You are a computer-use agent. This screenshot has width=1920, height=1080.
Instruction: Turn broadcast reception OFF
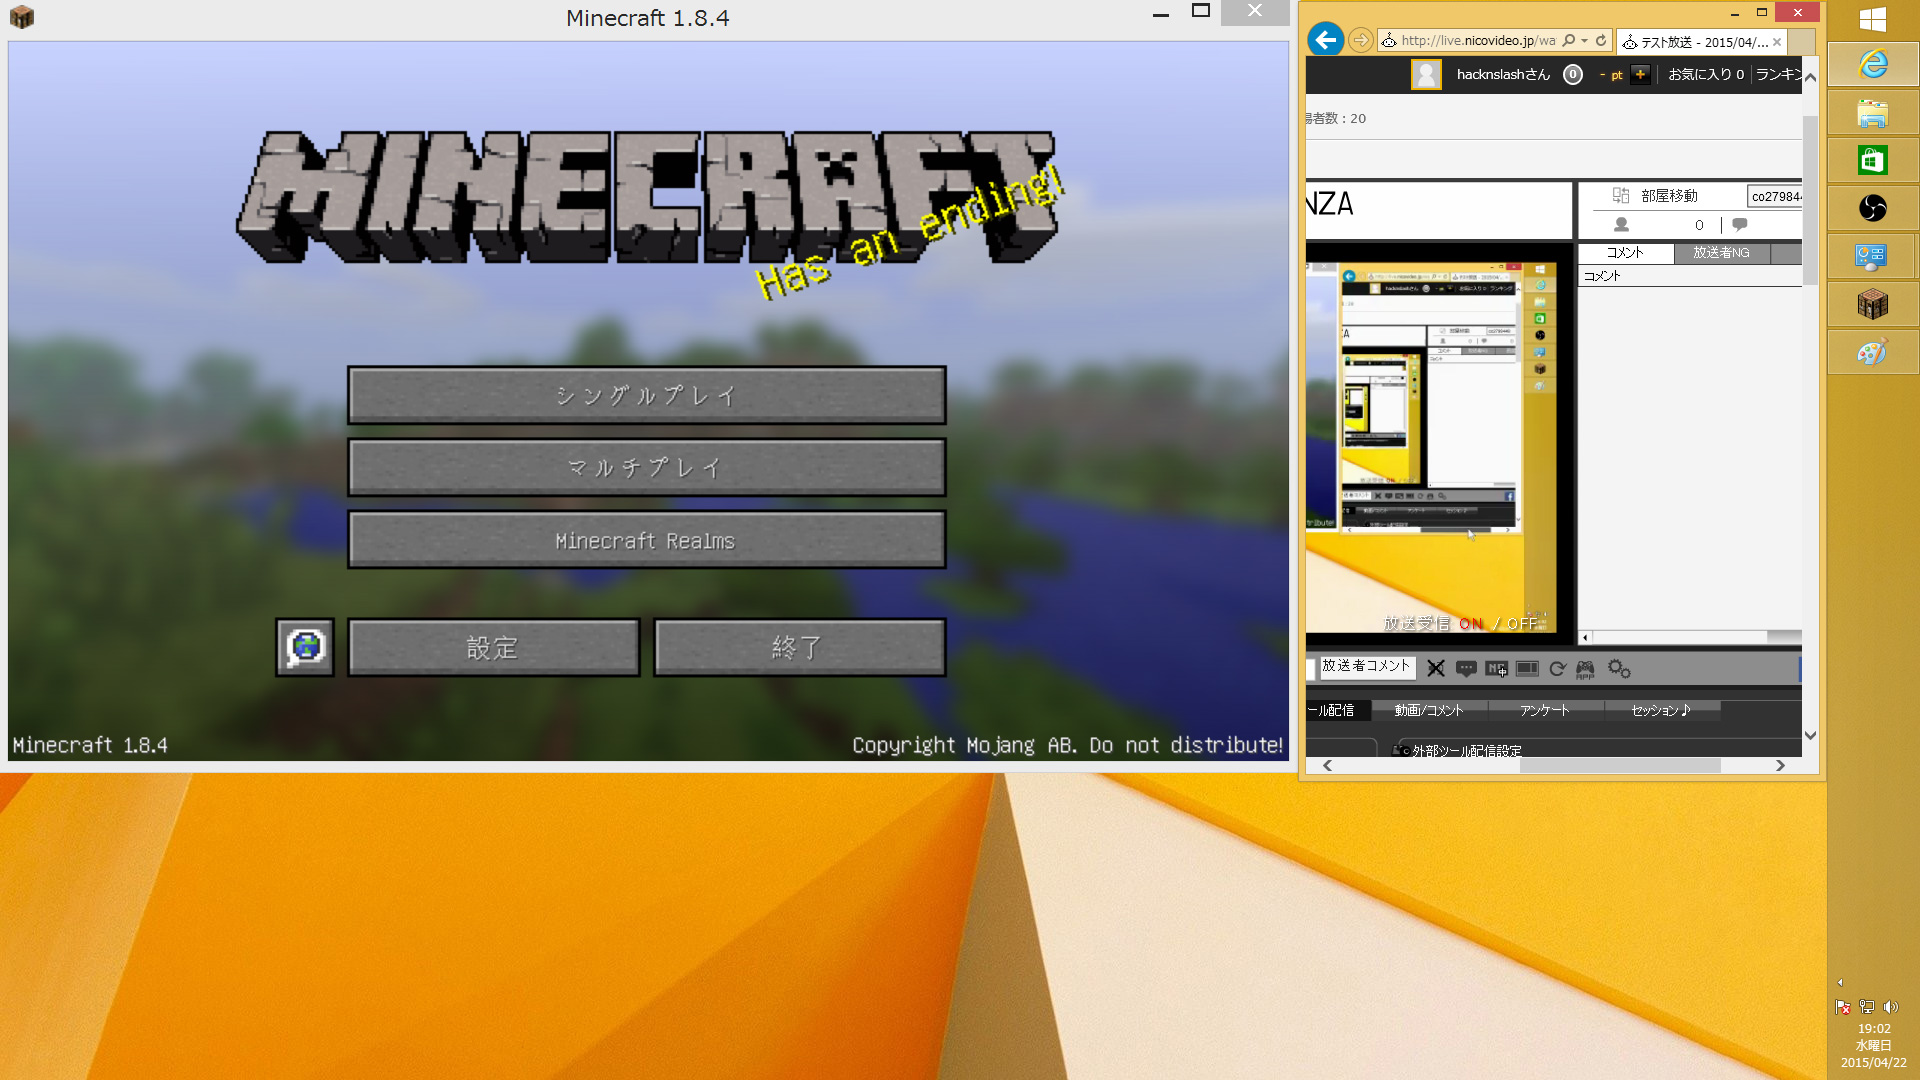(x=1522, y=624)
